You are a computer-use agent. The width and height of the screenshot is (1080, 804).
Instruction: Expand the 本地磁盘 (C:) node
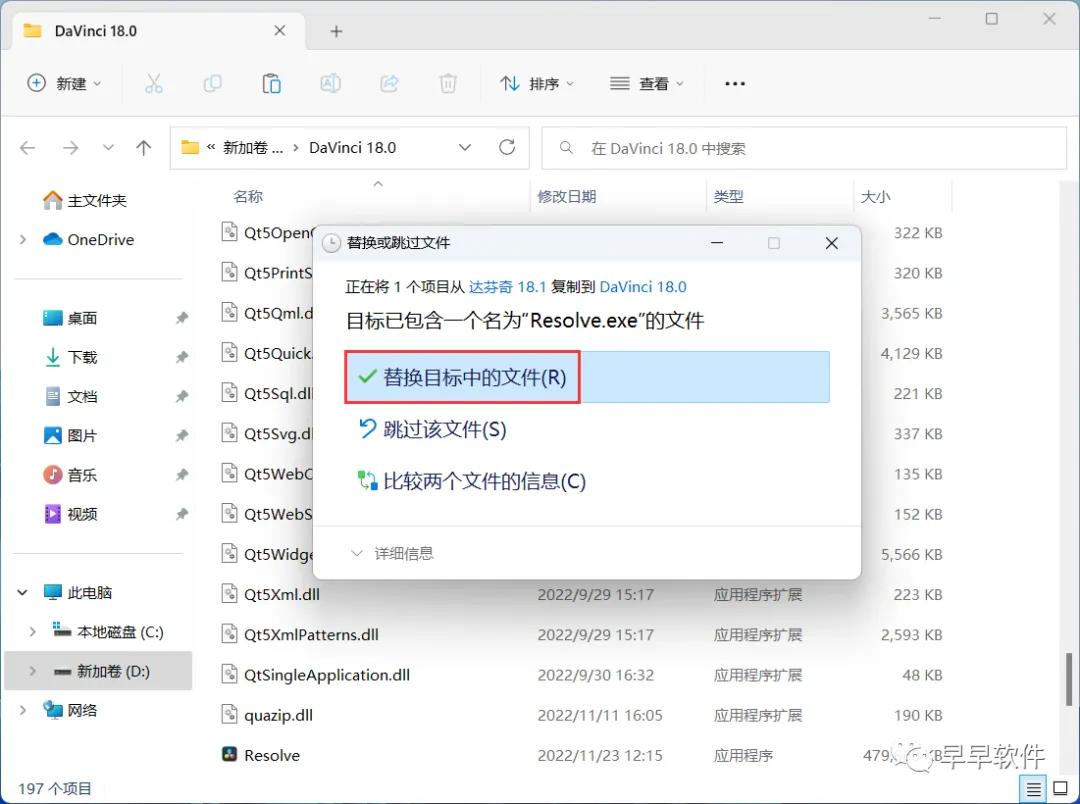point(32,632)
